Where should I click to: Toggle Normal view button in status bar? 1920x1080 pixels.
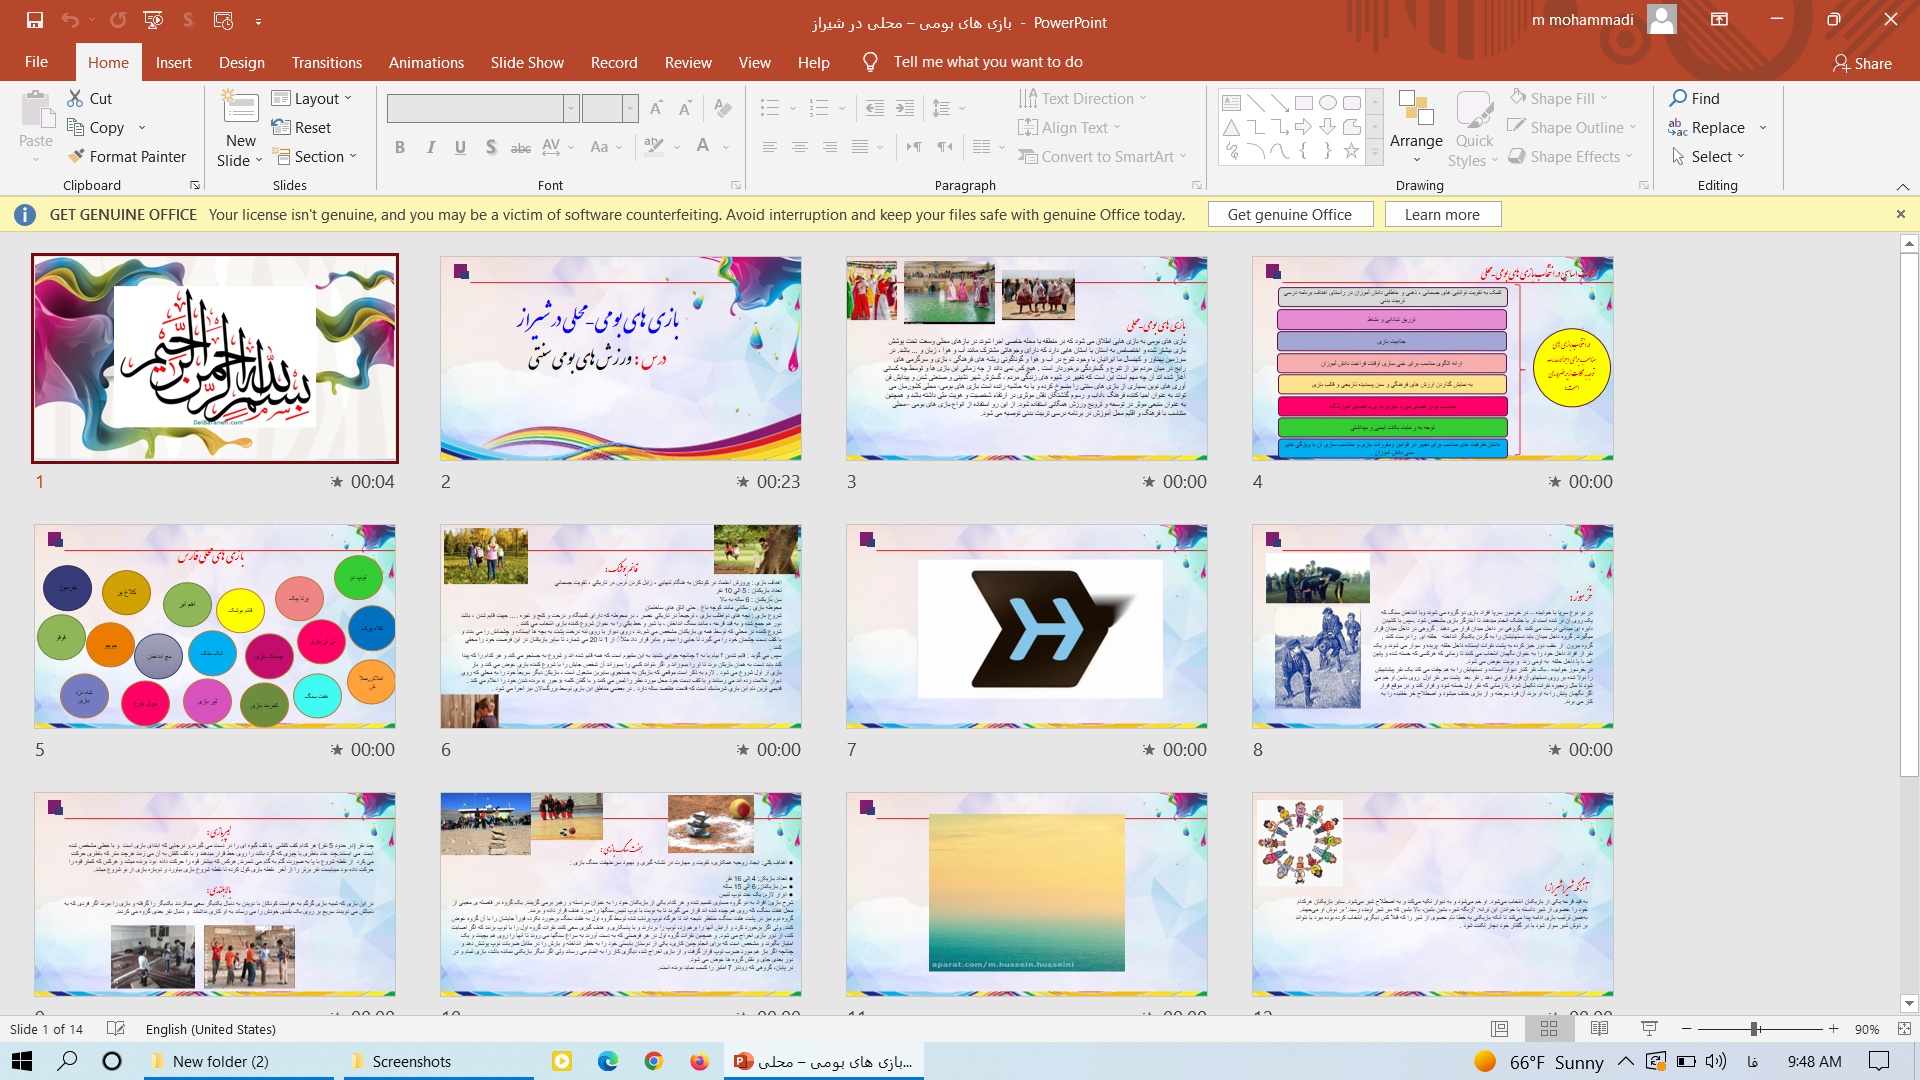click(x=1499, y=1029)
